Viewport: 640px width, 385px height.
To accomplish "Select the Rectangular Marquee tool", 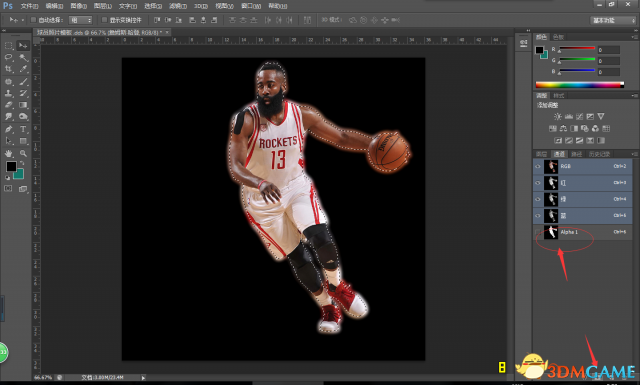I will pos(9,45).
